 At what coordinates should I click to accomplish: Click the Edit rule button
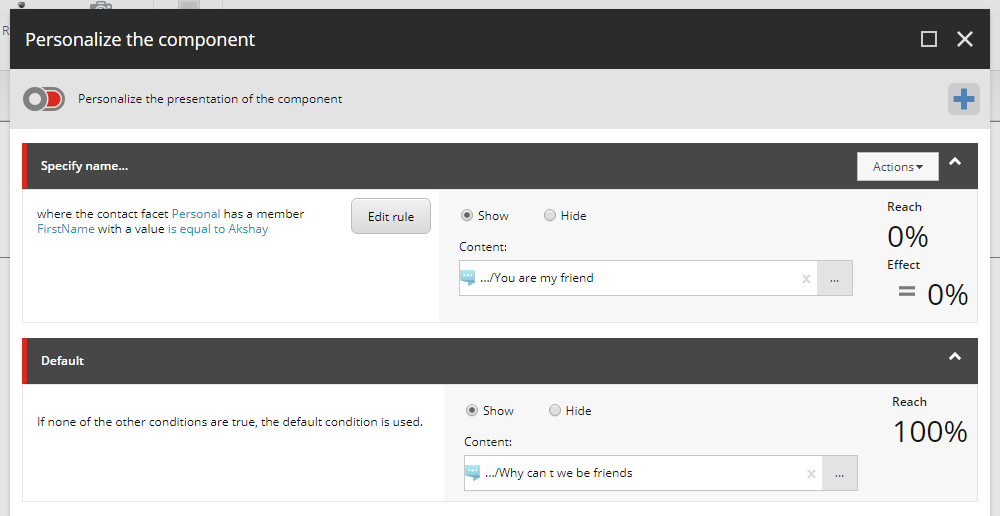(391, 216)
